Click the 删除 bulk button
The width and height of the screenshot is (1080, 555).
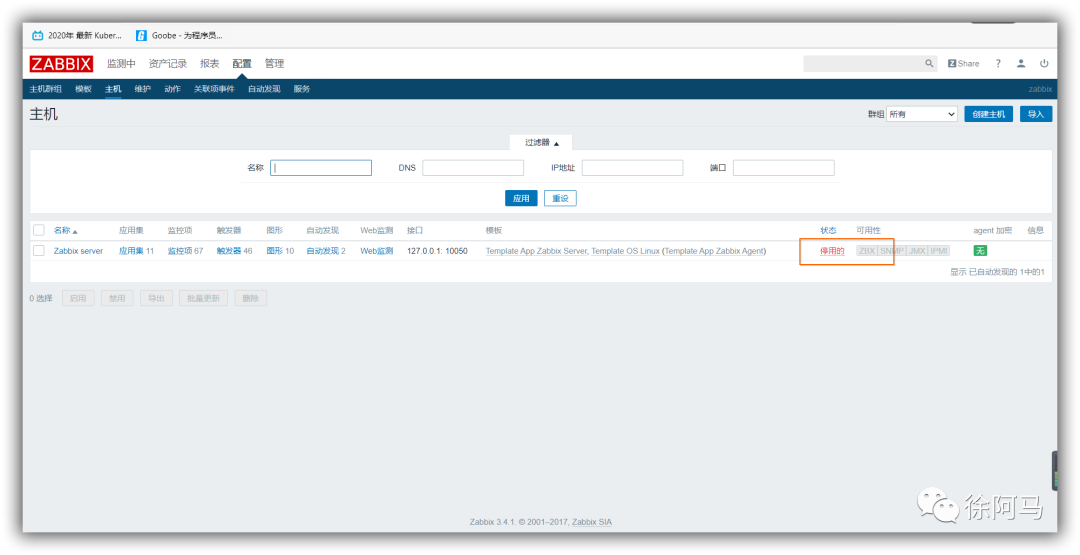coord(251,298)
